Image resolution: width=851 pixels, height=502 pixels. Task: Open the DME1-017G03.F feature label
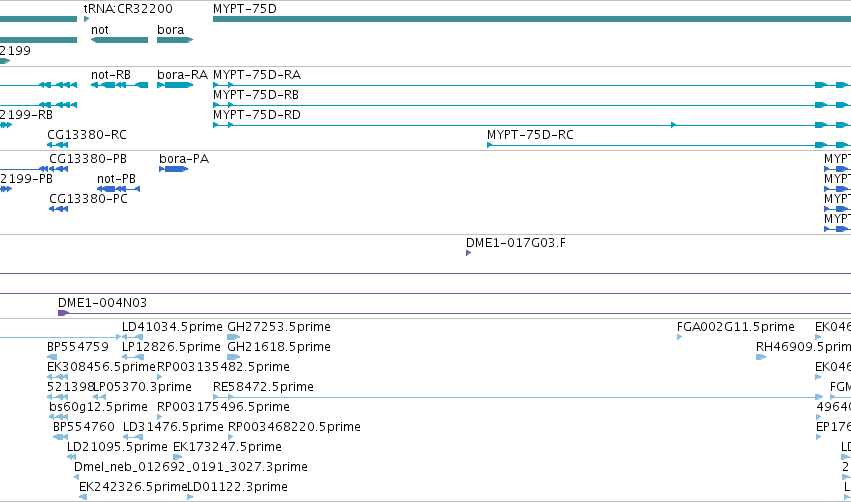[516, 243]
